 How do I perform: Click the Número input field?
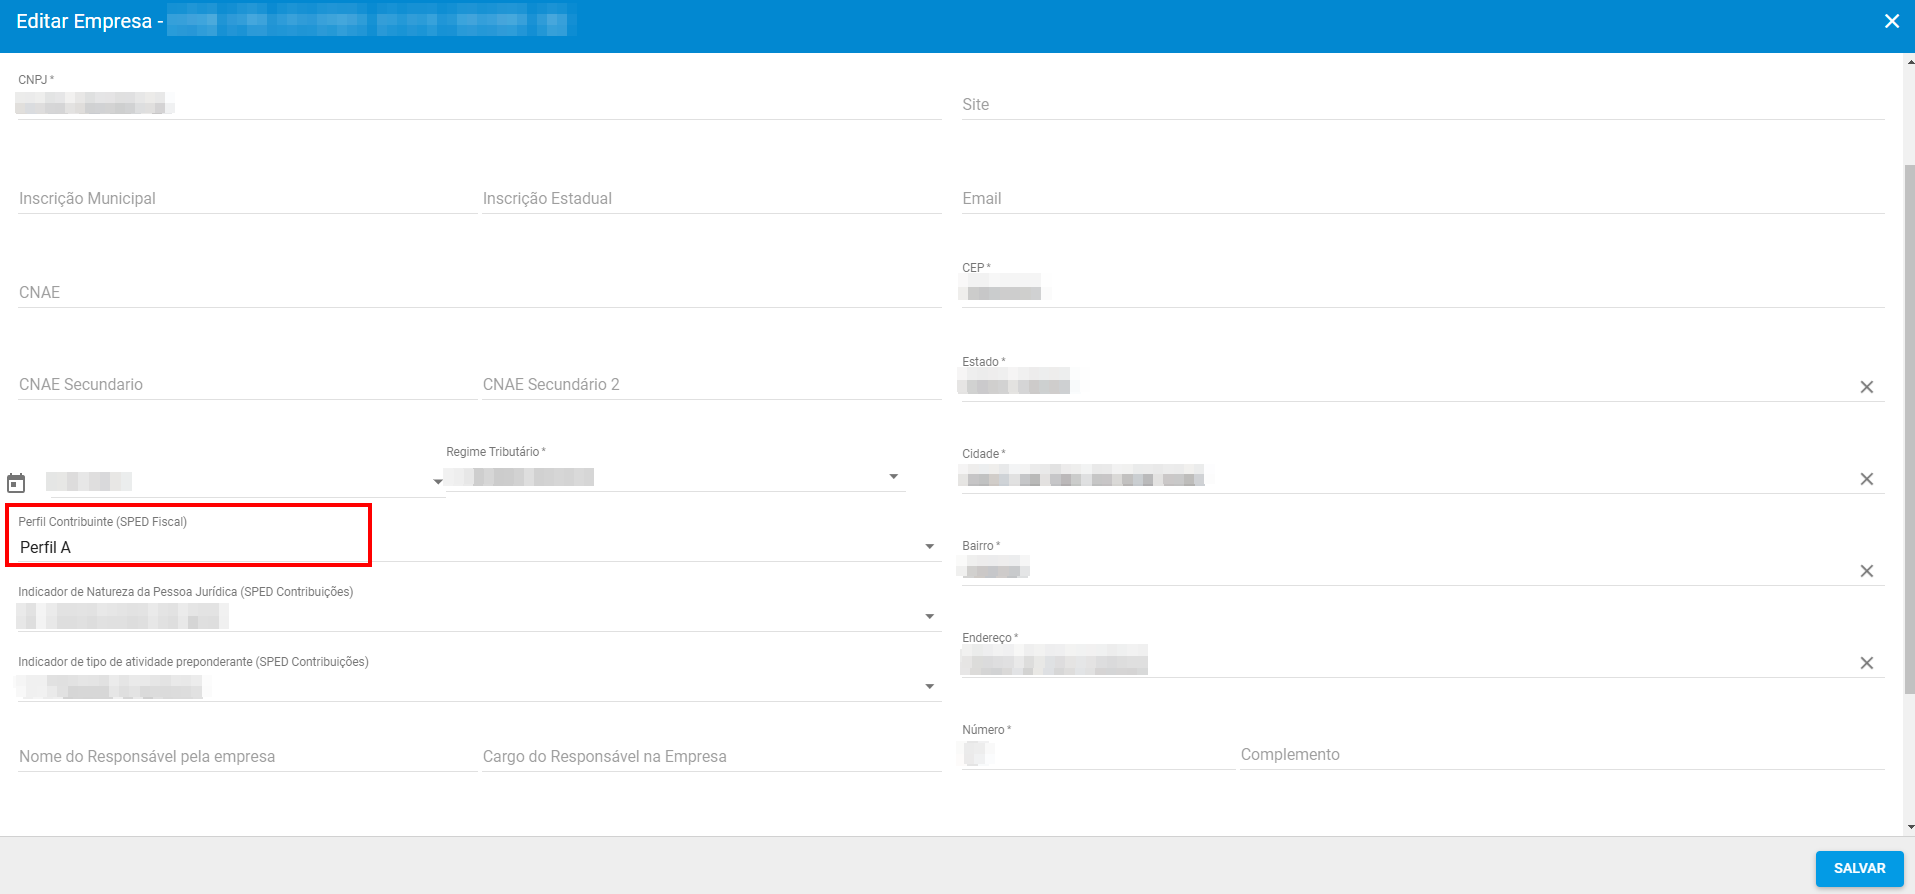[x=1097, y=754]
